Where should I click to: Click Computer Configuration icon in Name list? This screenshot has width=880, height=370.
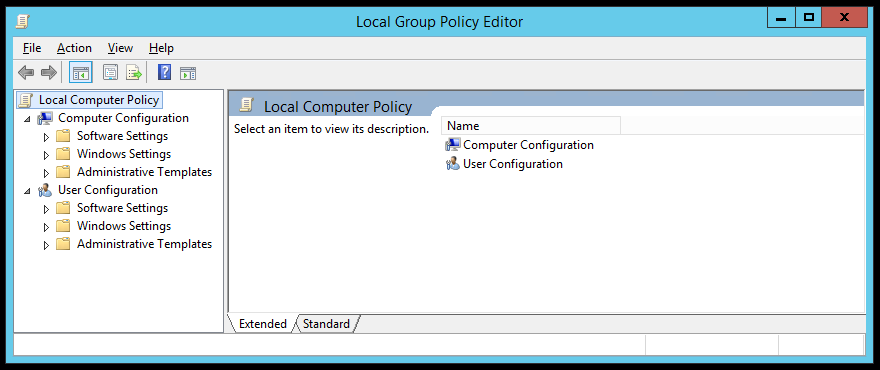click(452, 145)
